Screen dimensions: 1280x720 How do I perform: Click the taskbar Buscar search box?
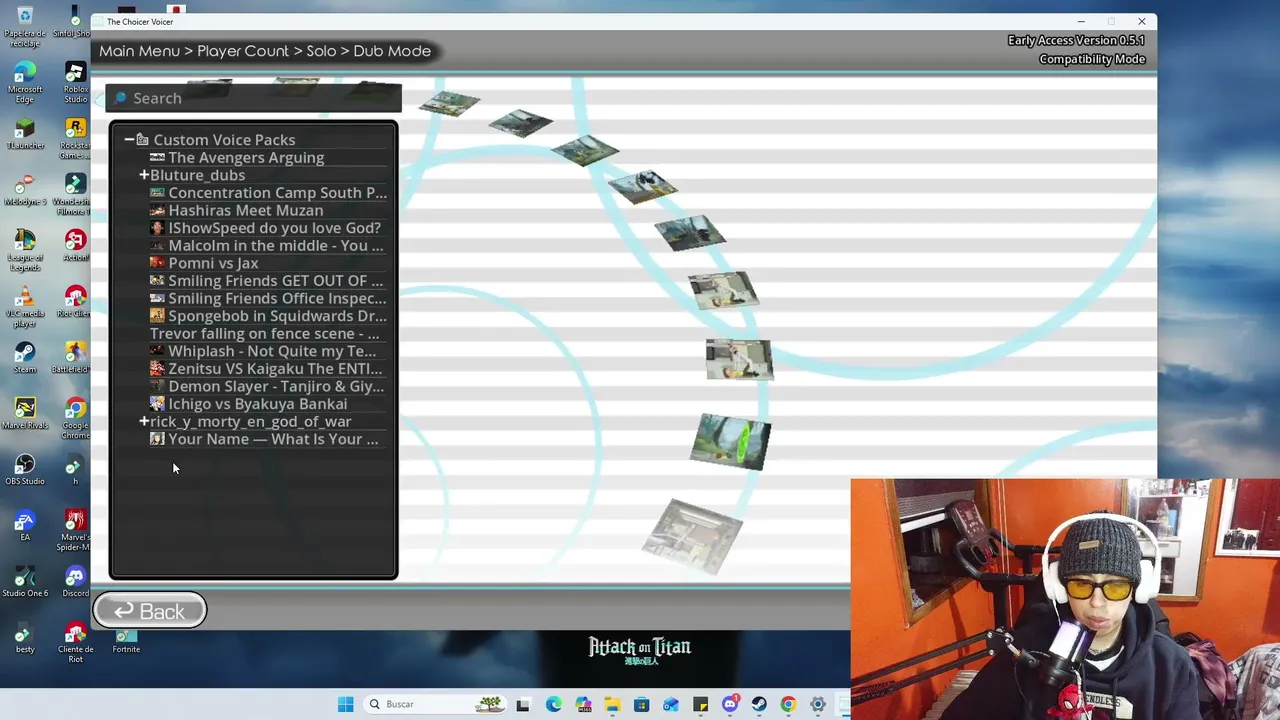[x=435, y=704]
